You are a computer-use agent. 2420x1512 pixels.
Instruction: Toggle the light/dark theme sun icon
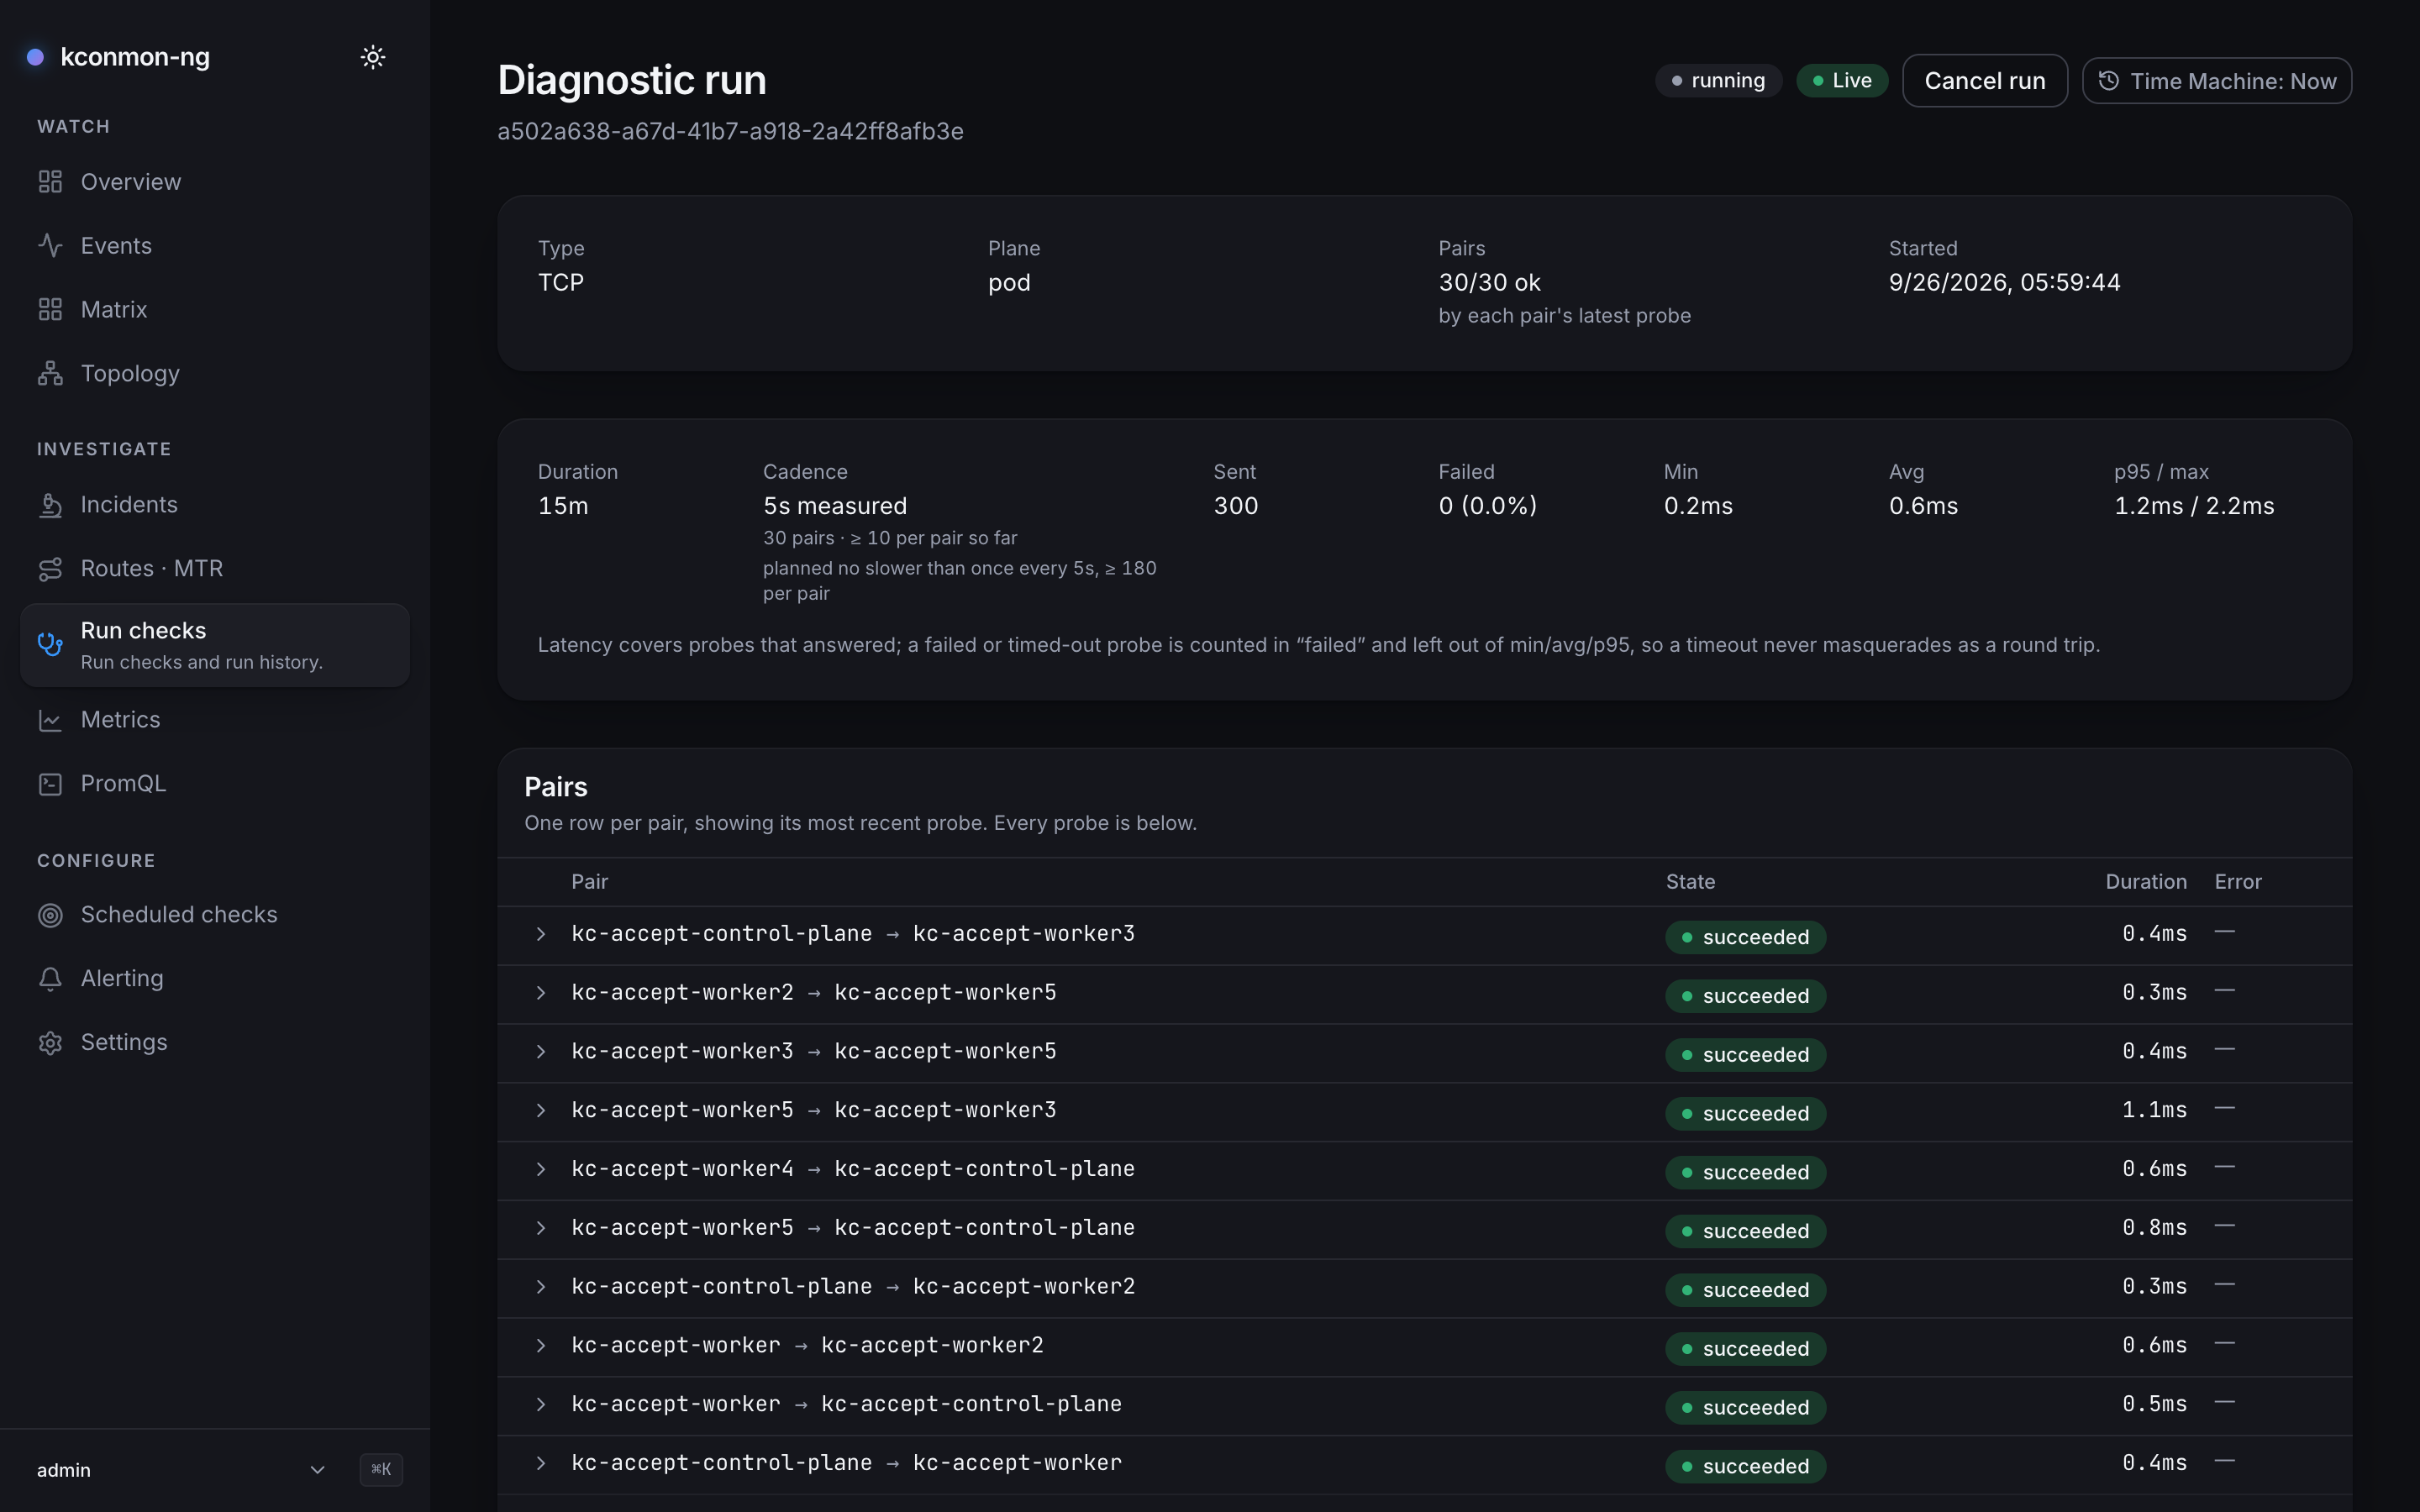pos(373,57)
